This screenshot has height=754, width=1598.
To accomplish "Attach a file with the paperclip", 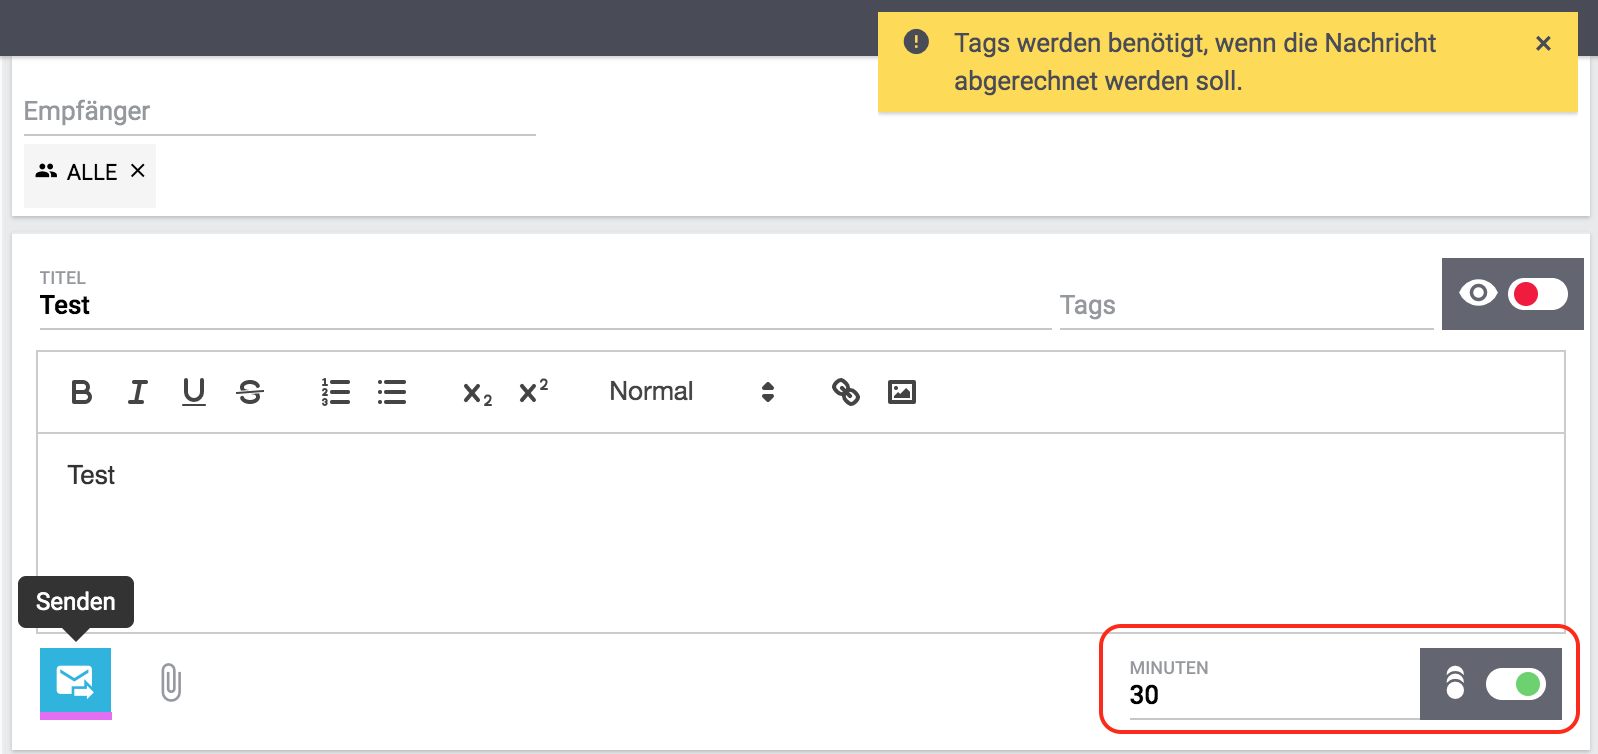I will pos(171,683).
